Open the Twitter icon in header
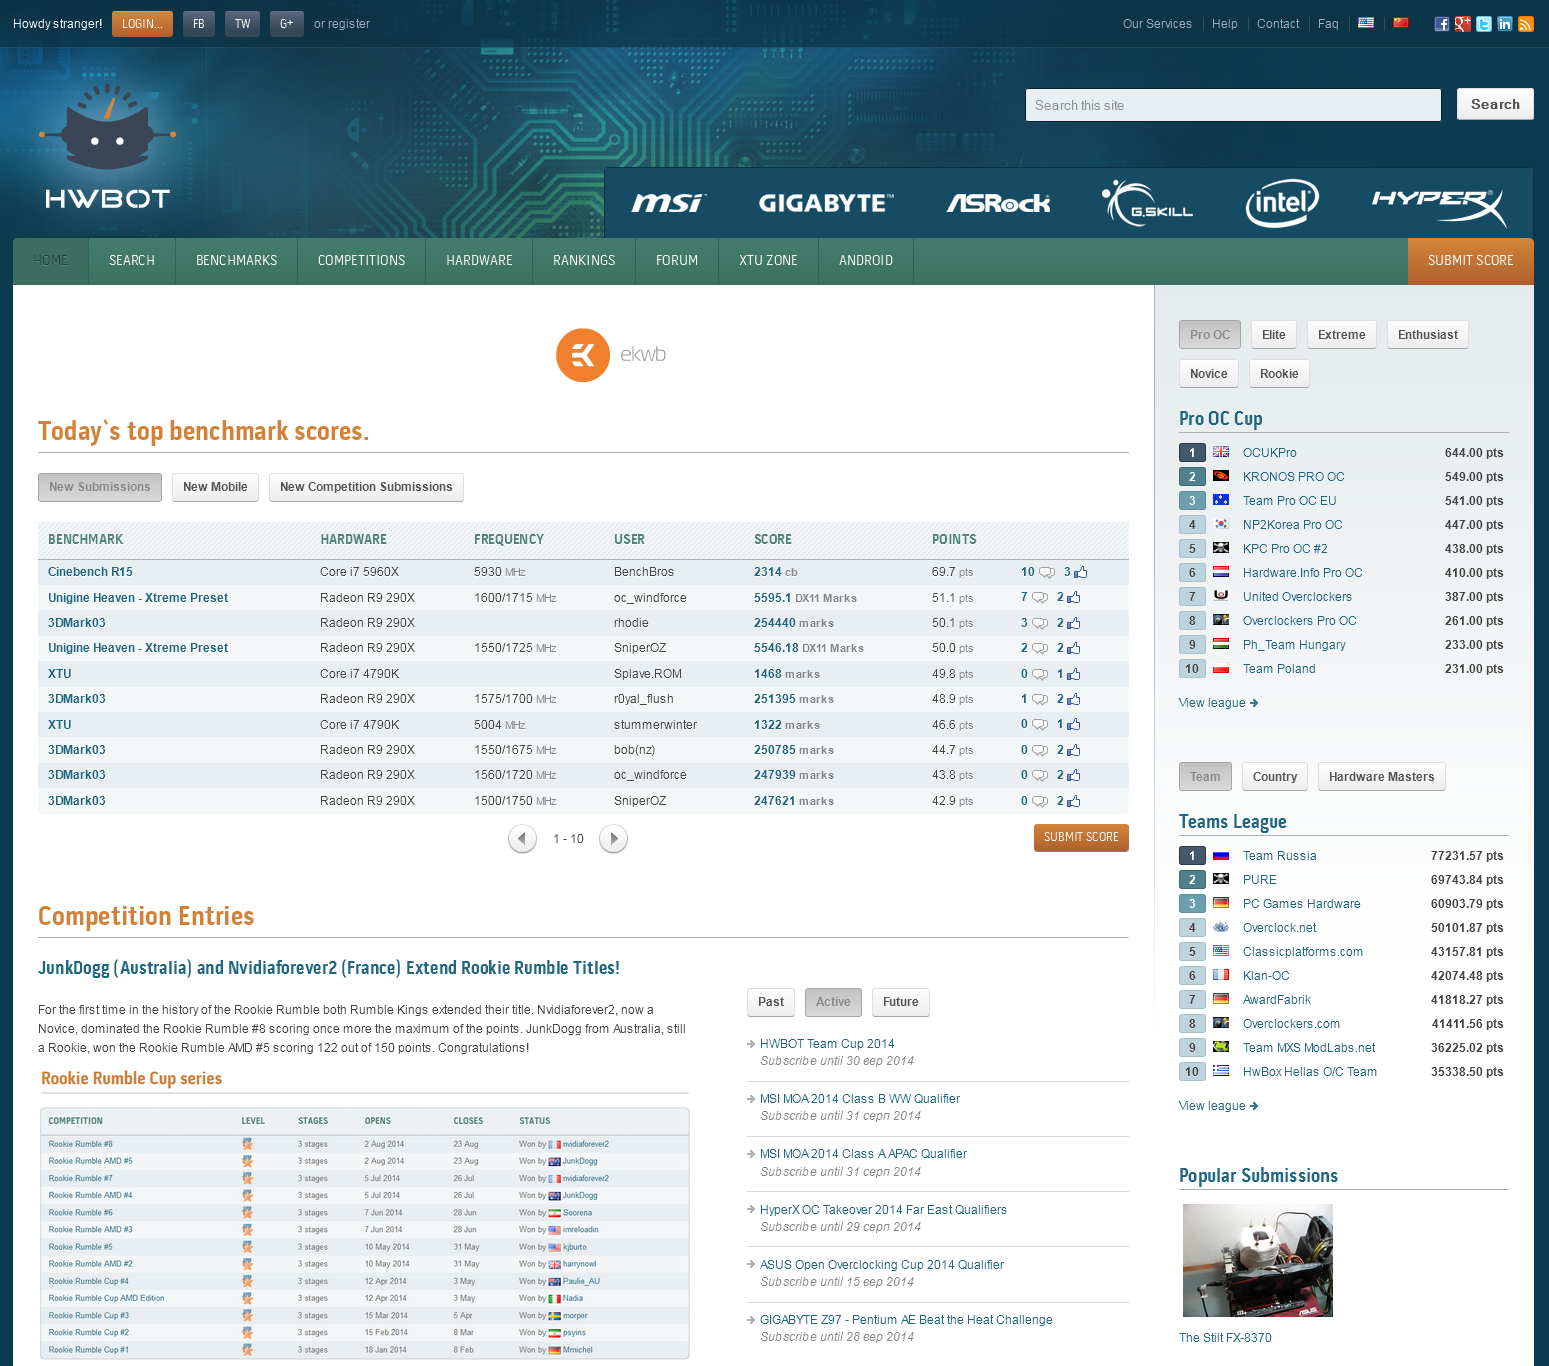The width and height of the screenshot is (1549, 1366). (x=1484, y=24)
